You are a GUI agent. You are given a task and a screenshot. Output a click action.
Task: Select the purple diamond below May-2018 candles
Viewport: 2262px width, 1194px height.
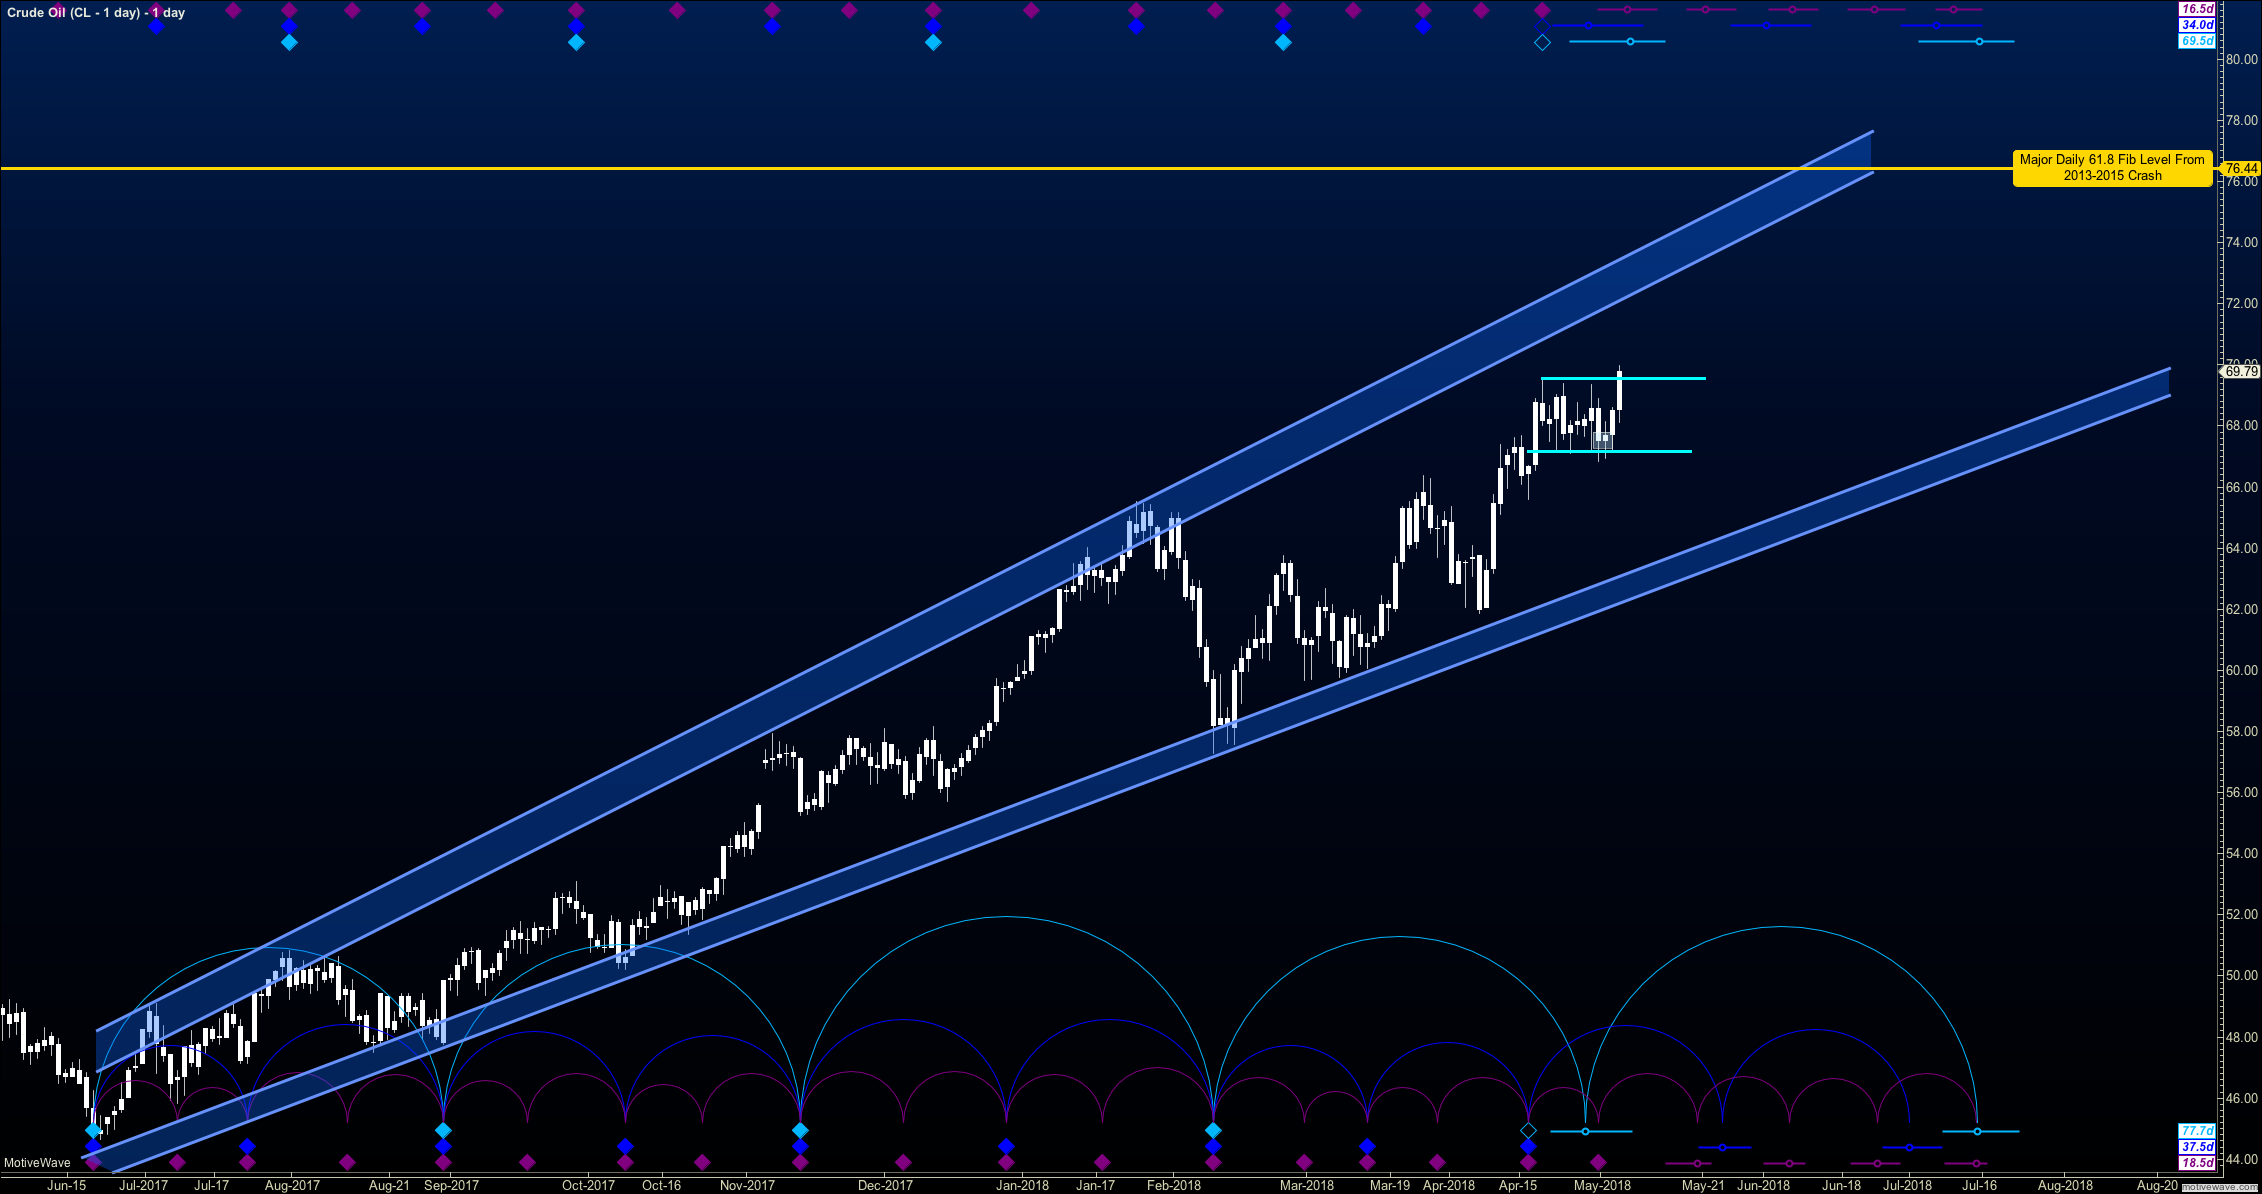pos(1598,1162)
